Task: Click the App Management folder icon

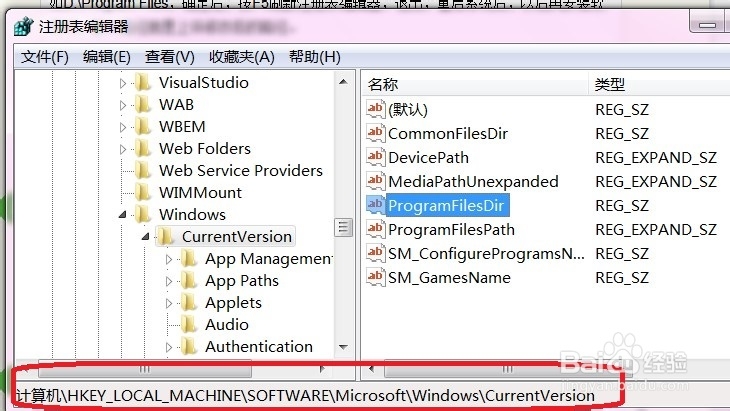Action: (189, 258)
